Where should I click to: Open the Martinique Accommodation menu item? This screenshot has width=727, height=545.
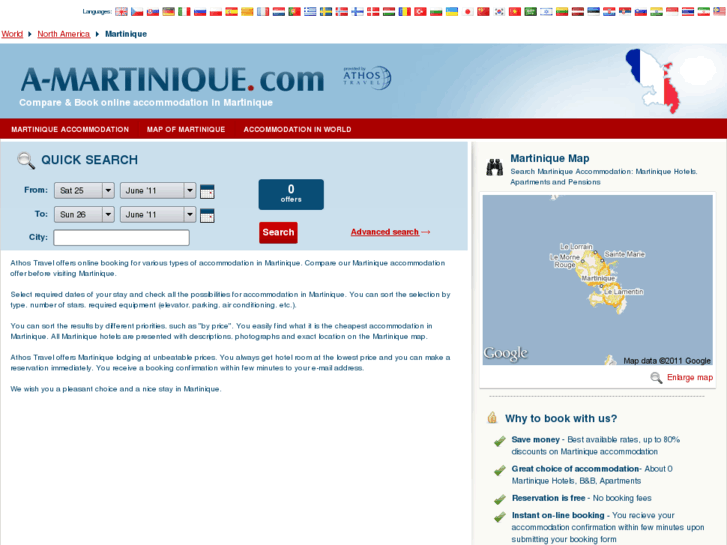[70, 129]
